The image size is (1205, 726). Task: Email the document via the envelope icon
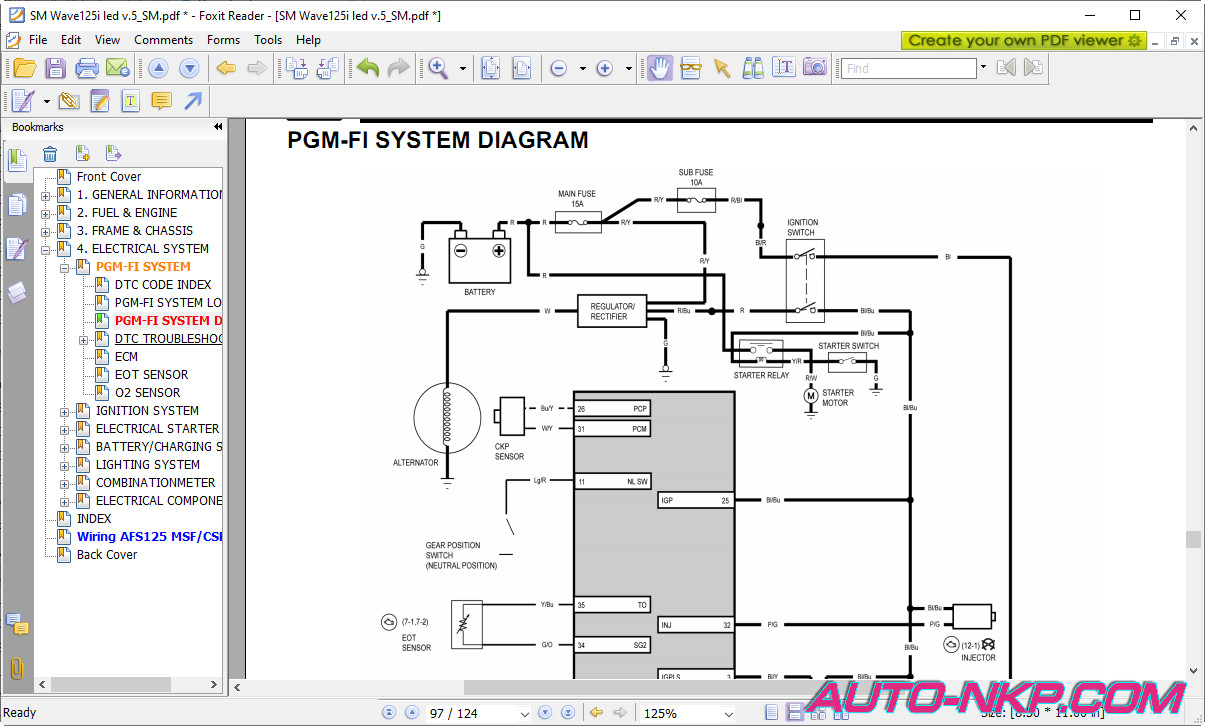118,68
